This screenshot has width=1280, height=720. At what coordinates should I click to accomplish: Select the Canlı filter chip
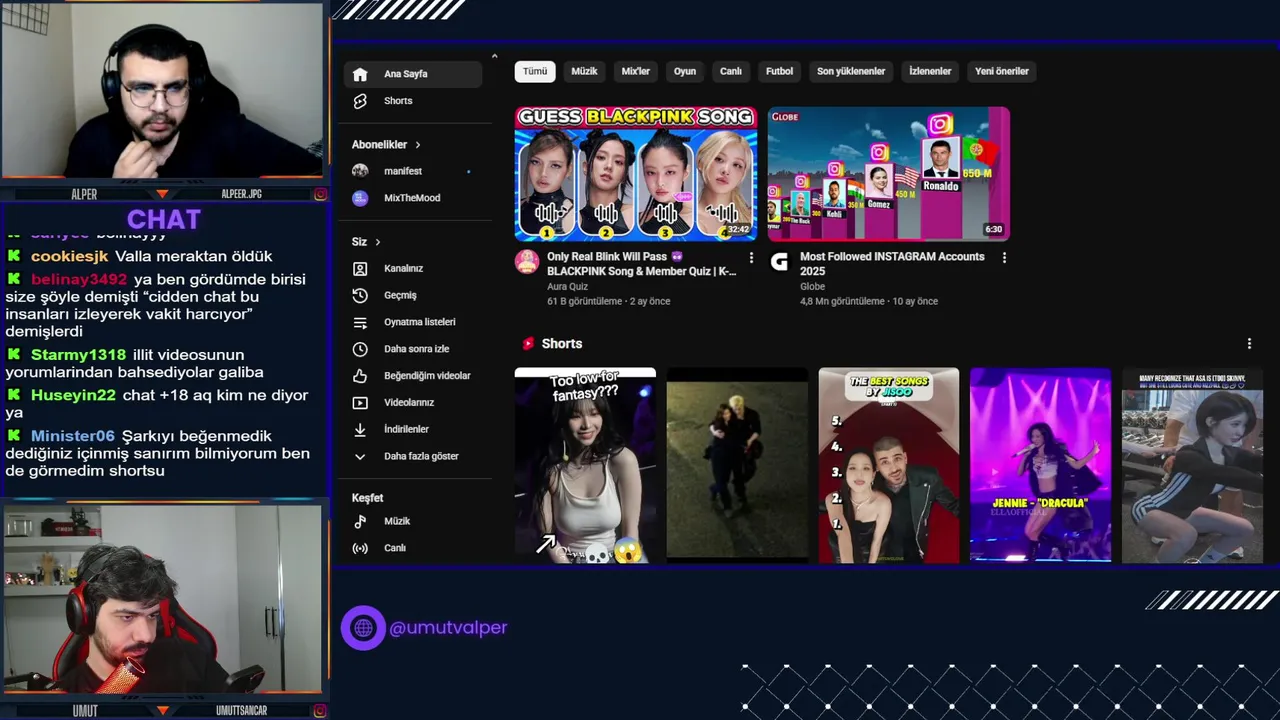click(731, 71)
